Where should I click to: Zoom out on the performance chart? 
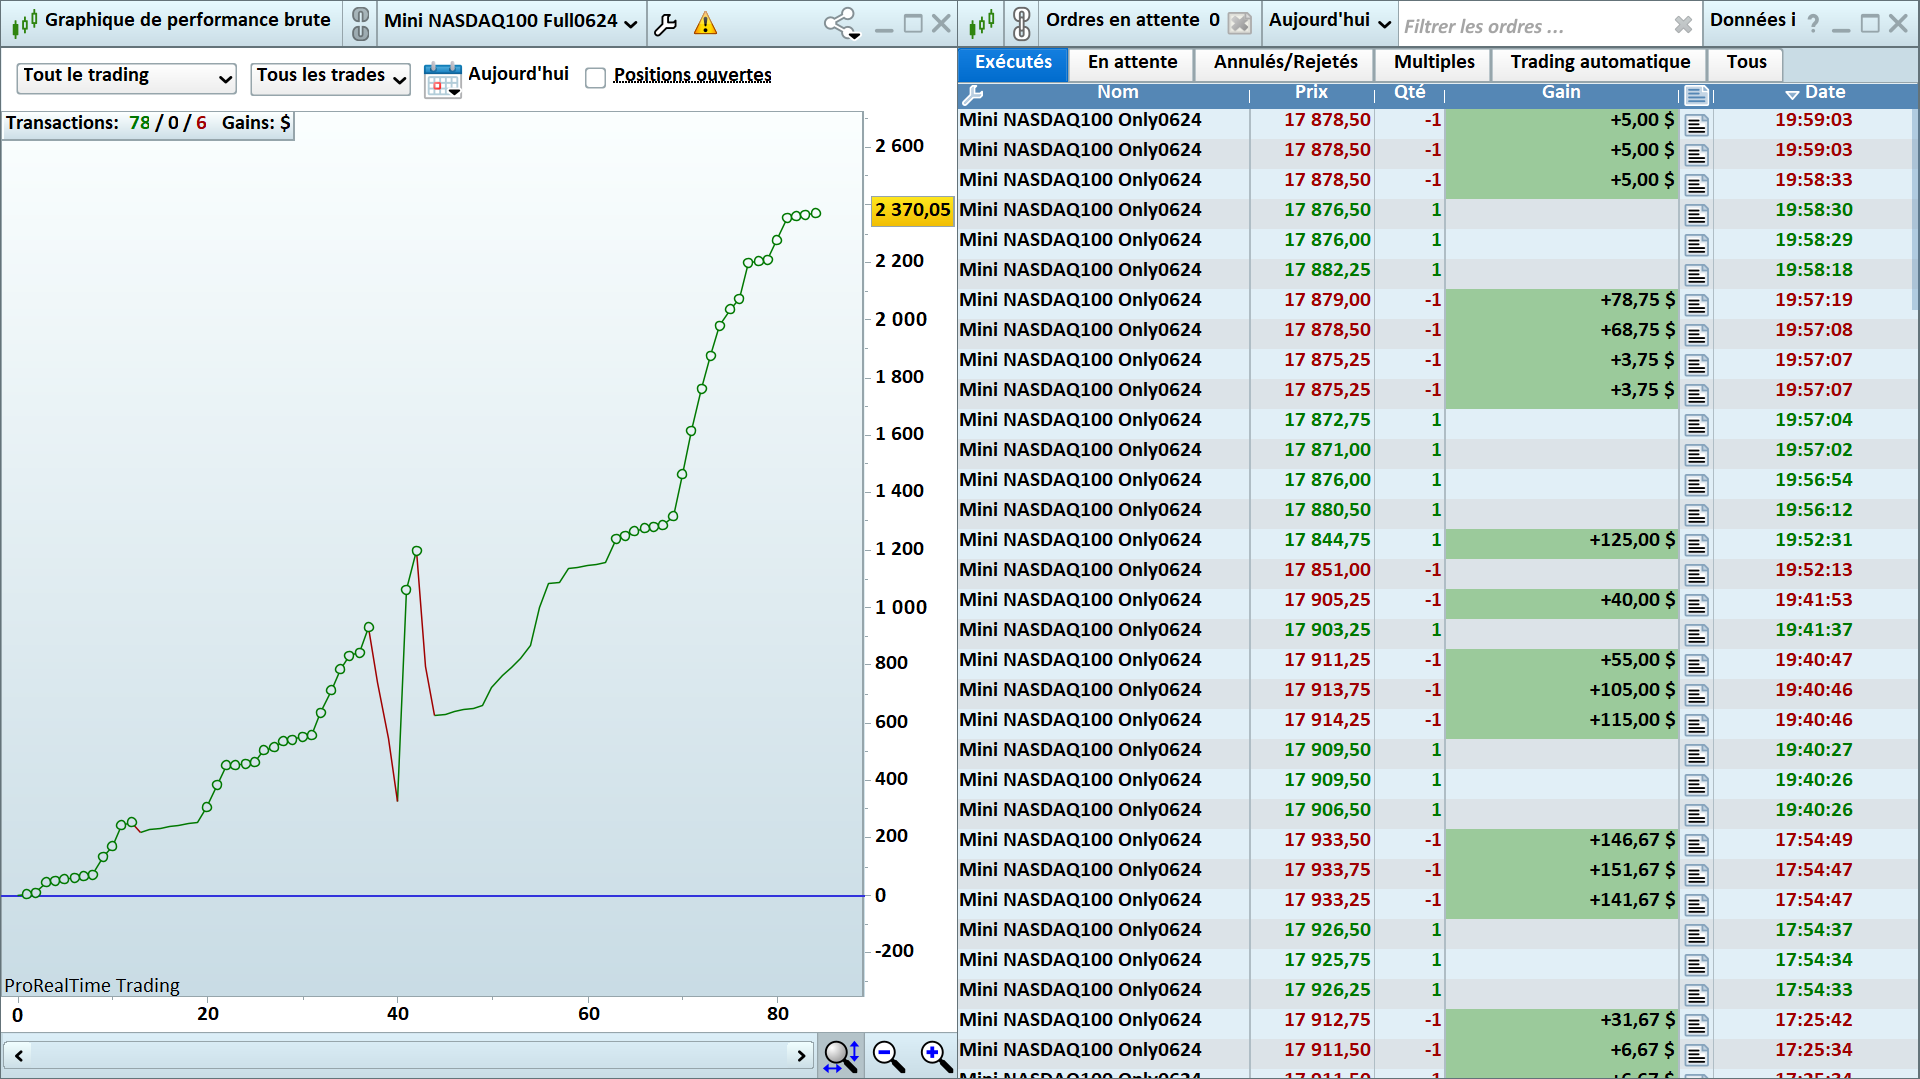(888, 1056)
